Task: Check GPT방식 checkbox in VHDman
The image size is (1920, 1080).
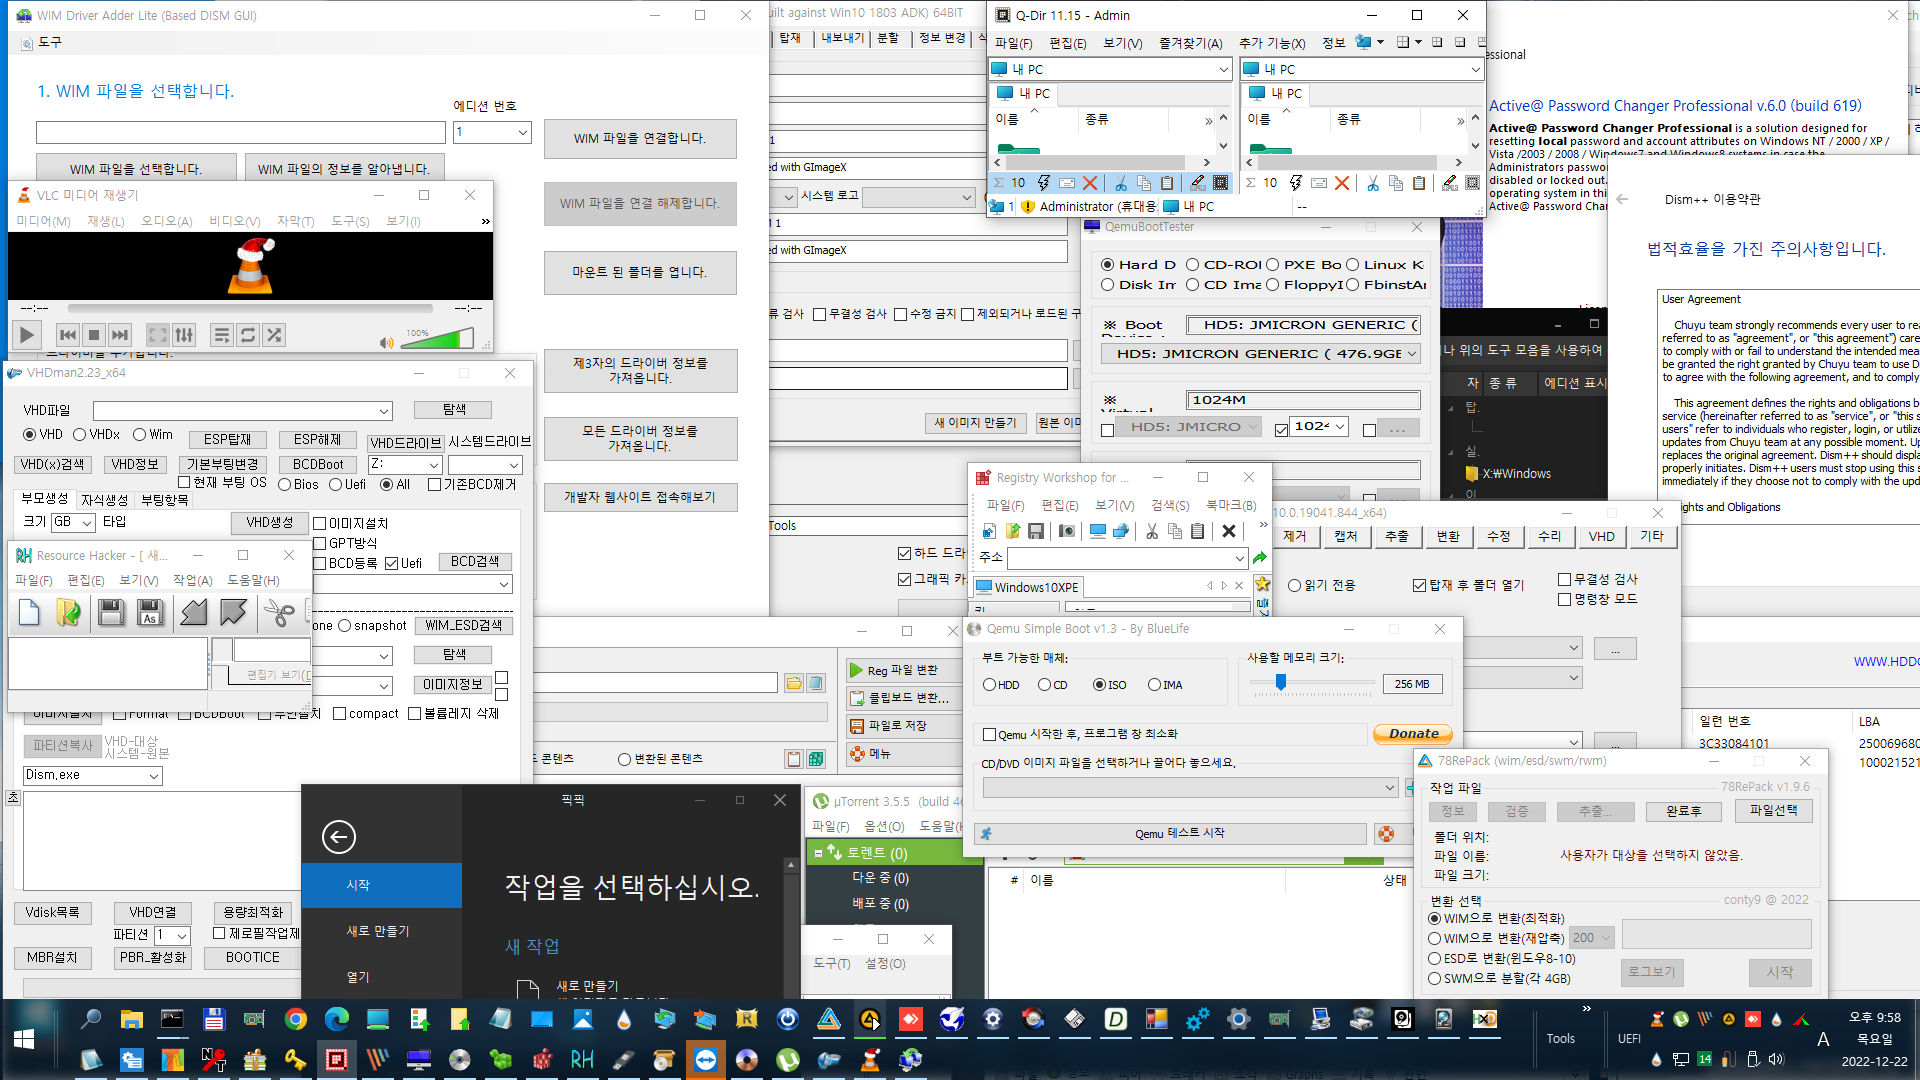Action: point(320,543)
